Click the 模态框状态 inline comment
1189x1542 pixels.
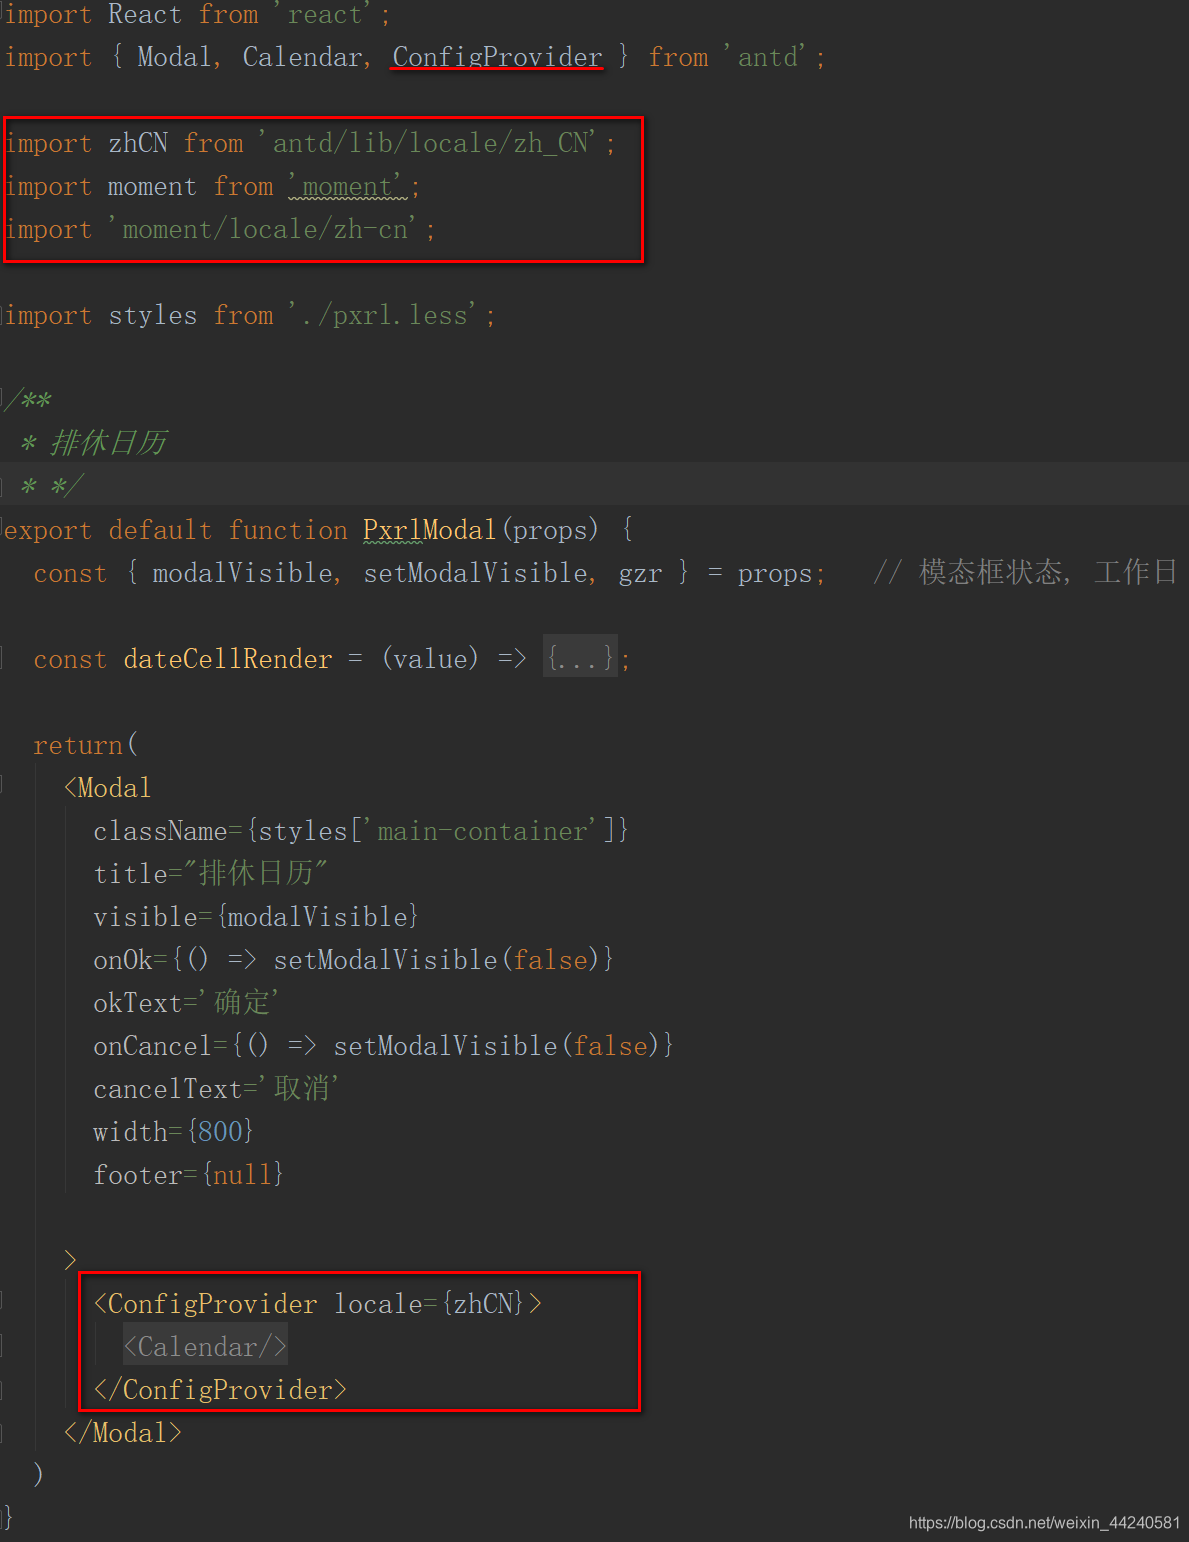[x=991, y=572]
